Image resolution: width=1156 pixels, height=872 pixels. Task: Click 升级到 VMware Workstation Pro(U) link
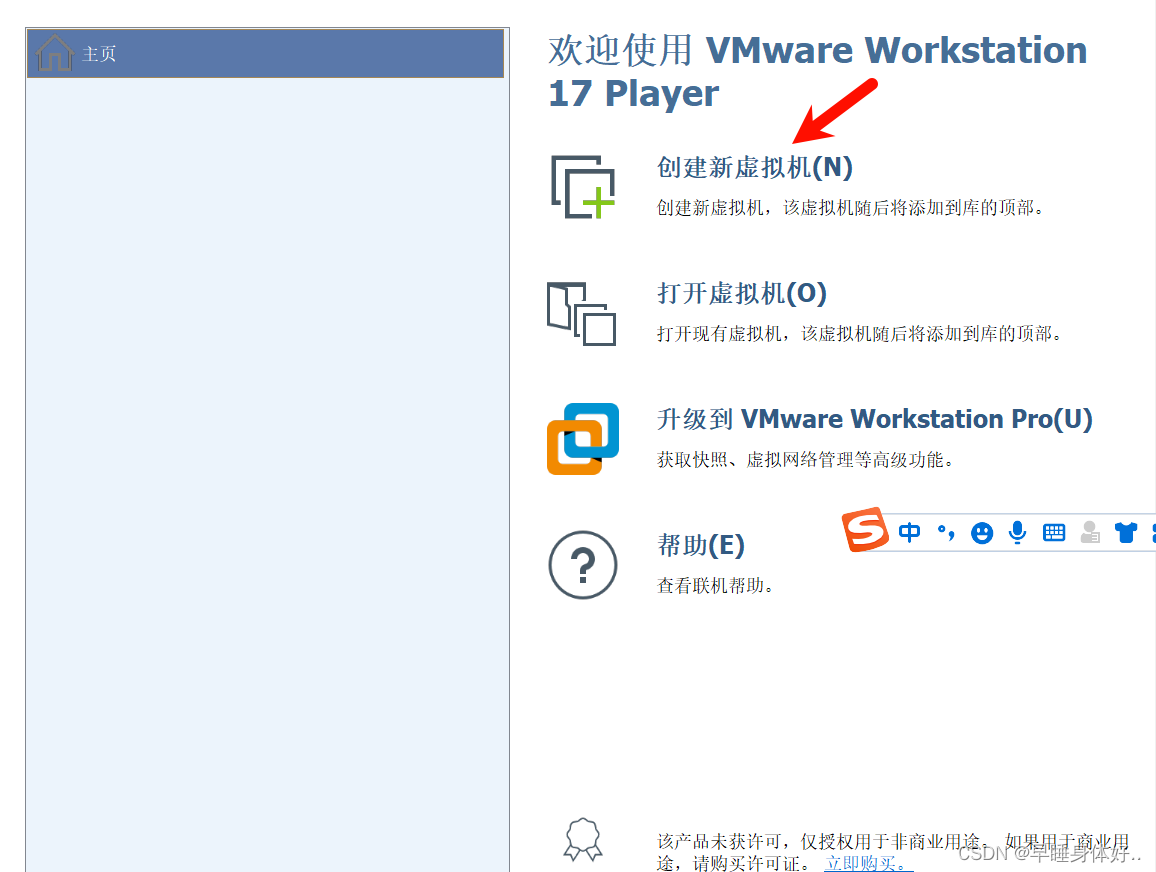(x=874, y=419)
